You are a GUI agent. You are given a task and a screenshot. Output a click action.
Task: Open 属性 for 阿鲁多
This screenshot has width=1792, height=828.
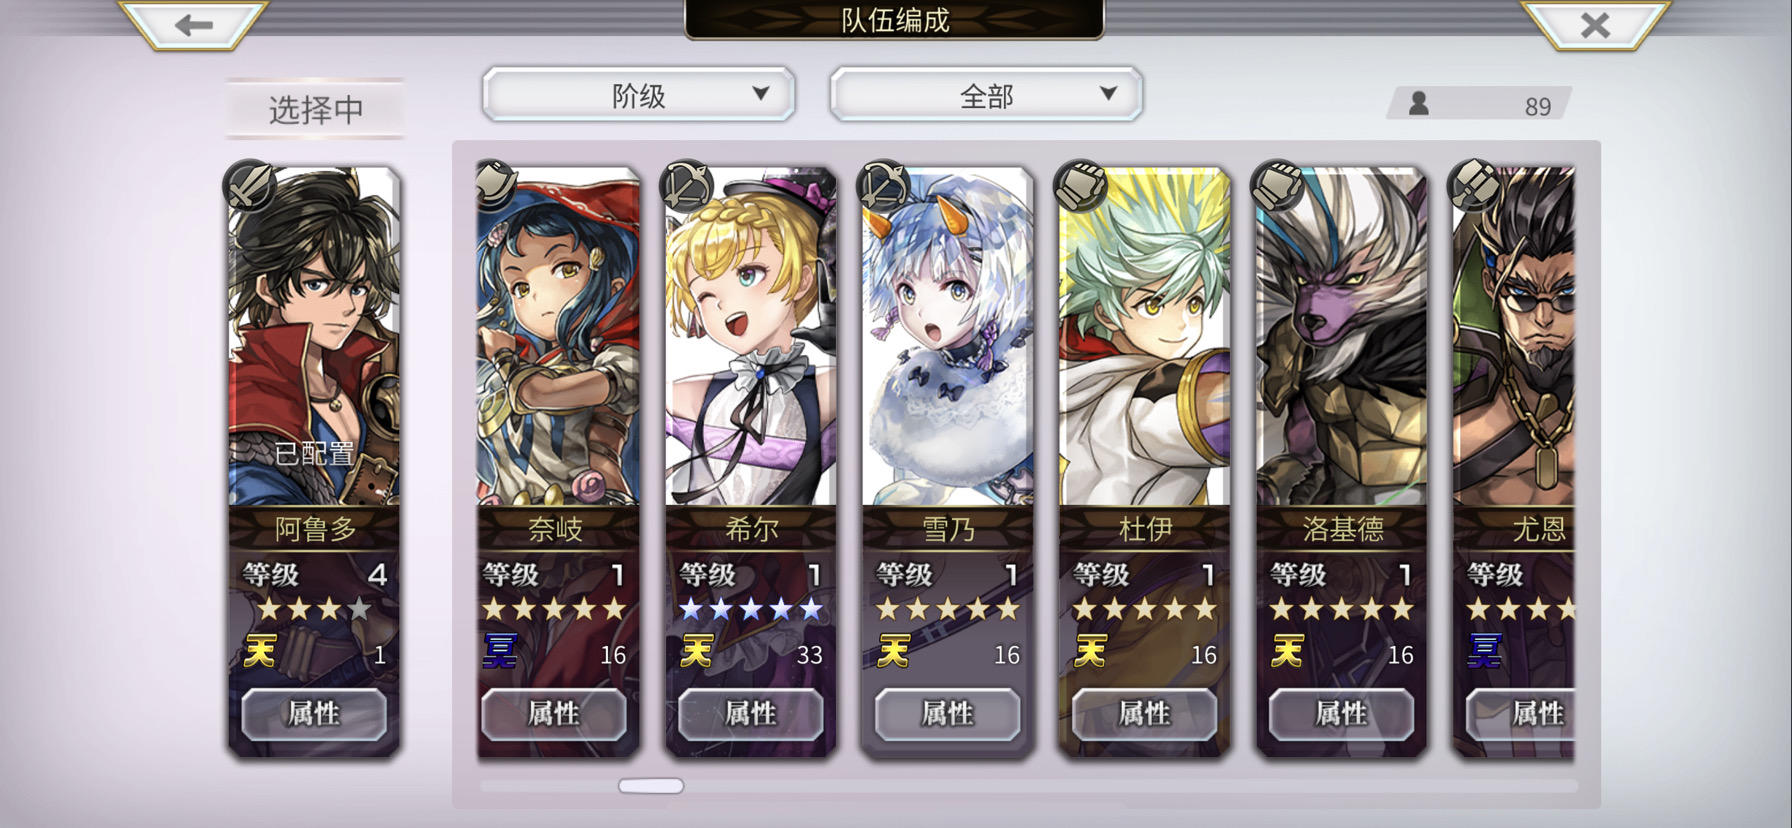pos(314,713)
